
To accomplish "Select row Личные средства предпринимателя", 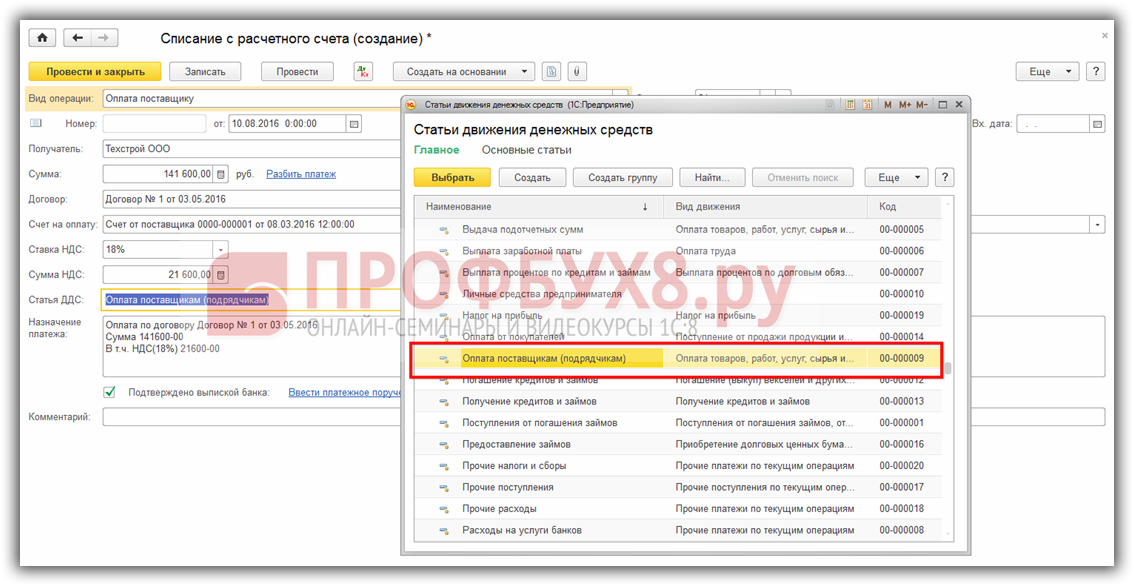I will pyautogui.click(x=677, y=294).
